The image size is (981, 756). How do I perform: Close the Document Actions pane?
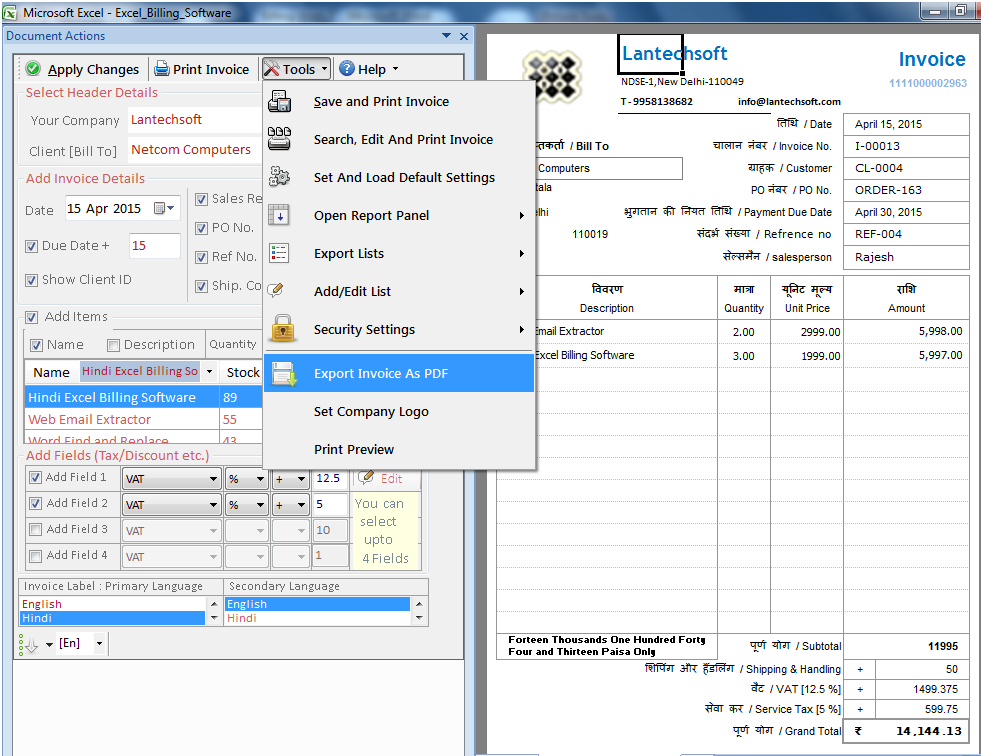pyautogui.click(x=464, y=36)
